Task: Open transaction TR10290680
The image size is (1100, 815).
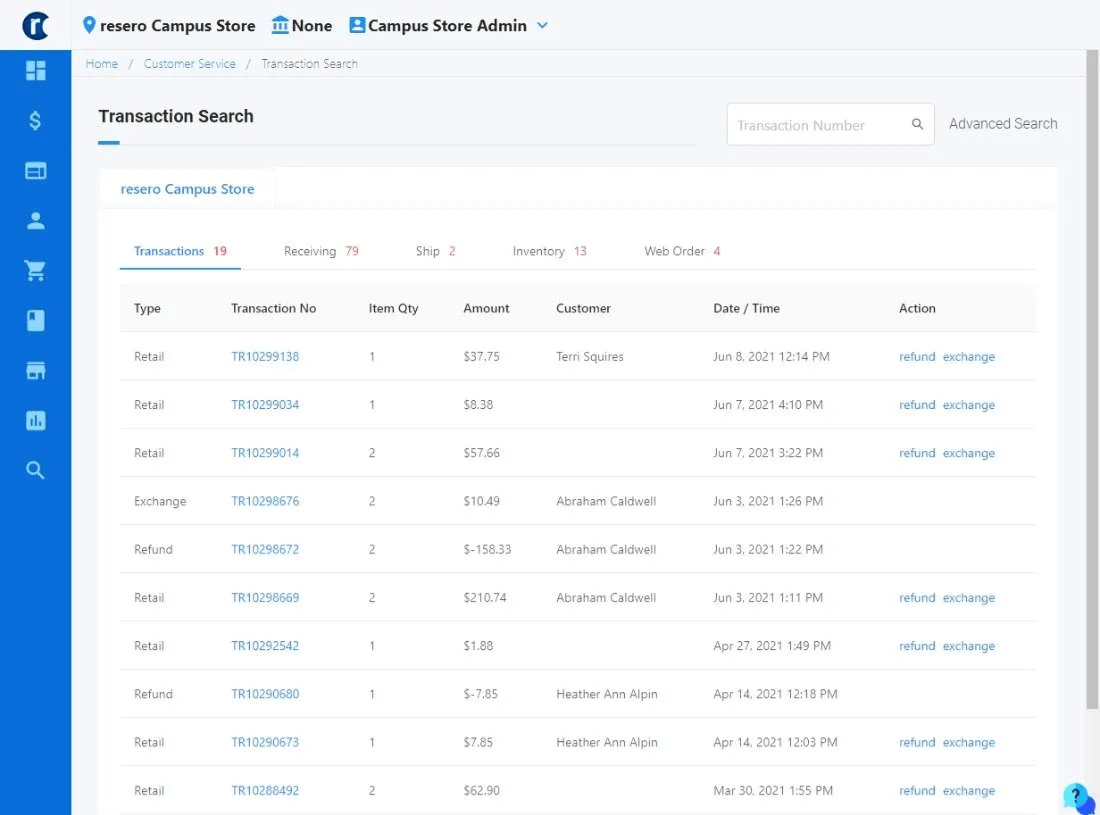Action: (265, 694)
